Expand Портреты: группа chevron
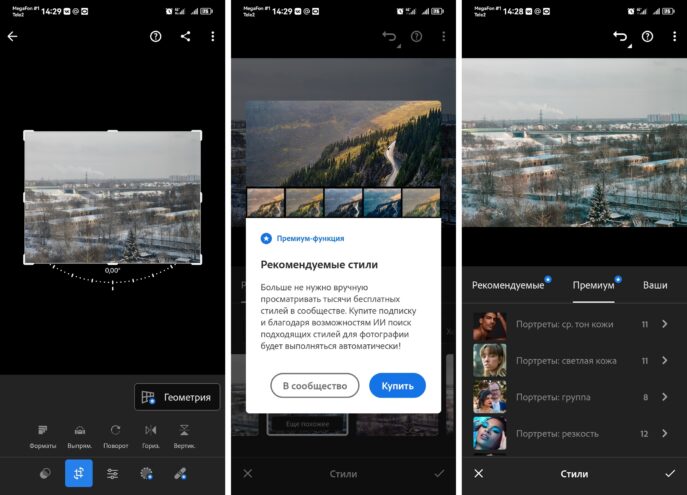 (665, 397)
